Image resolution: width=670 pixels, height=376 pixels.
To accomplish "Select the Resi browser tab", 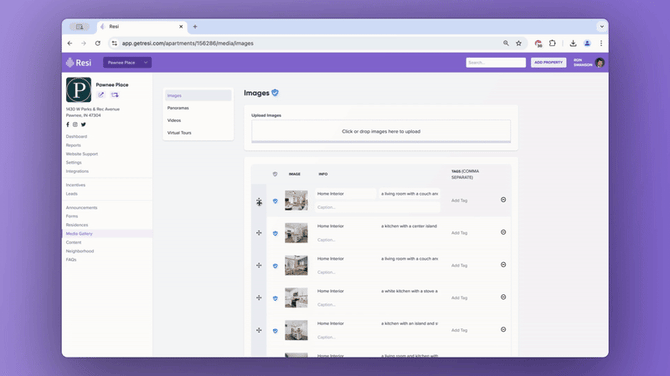I will click(142, 26).
